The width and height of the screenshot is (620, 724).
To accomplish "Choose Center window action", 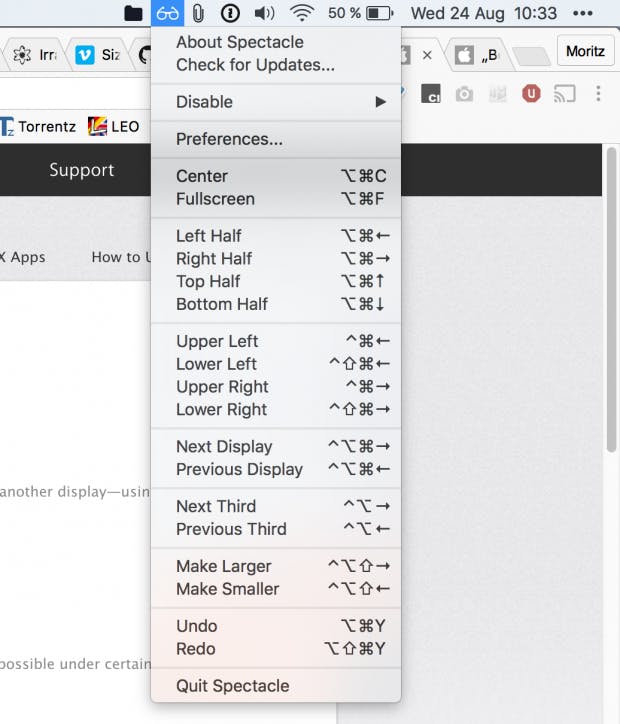I will coord(276,176).
